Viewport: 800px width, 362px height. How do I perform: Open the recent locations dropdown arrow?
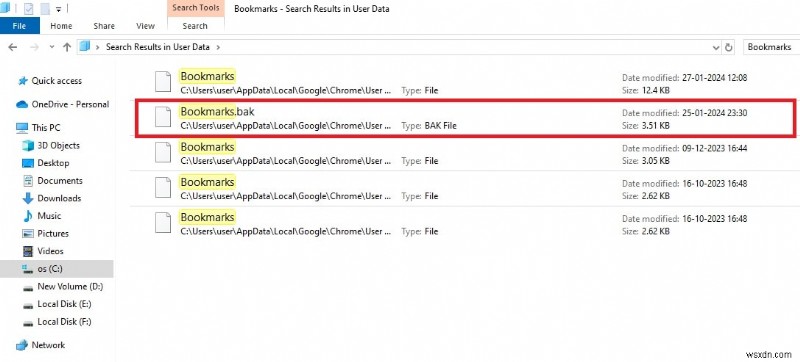pyautogui.click(x=52, y=47)
